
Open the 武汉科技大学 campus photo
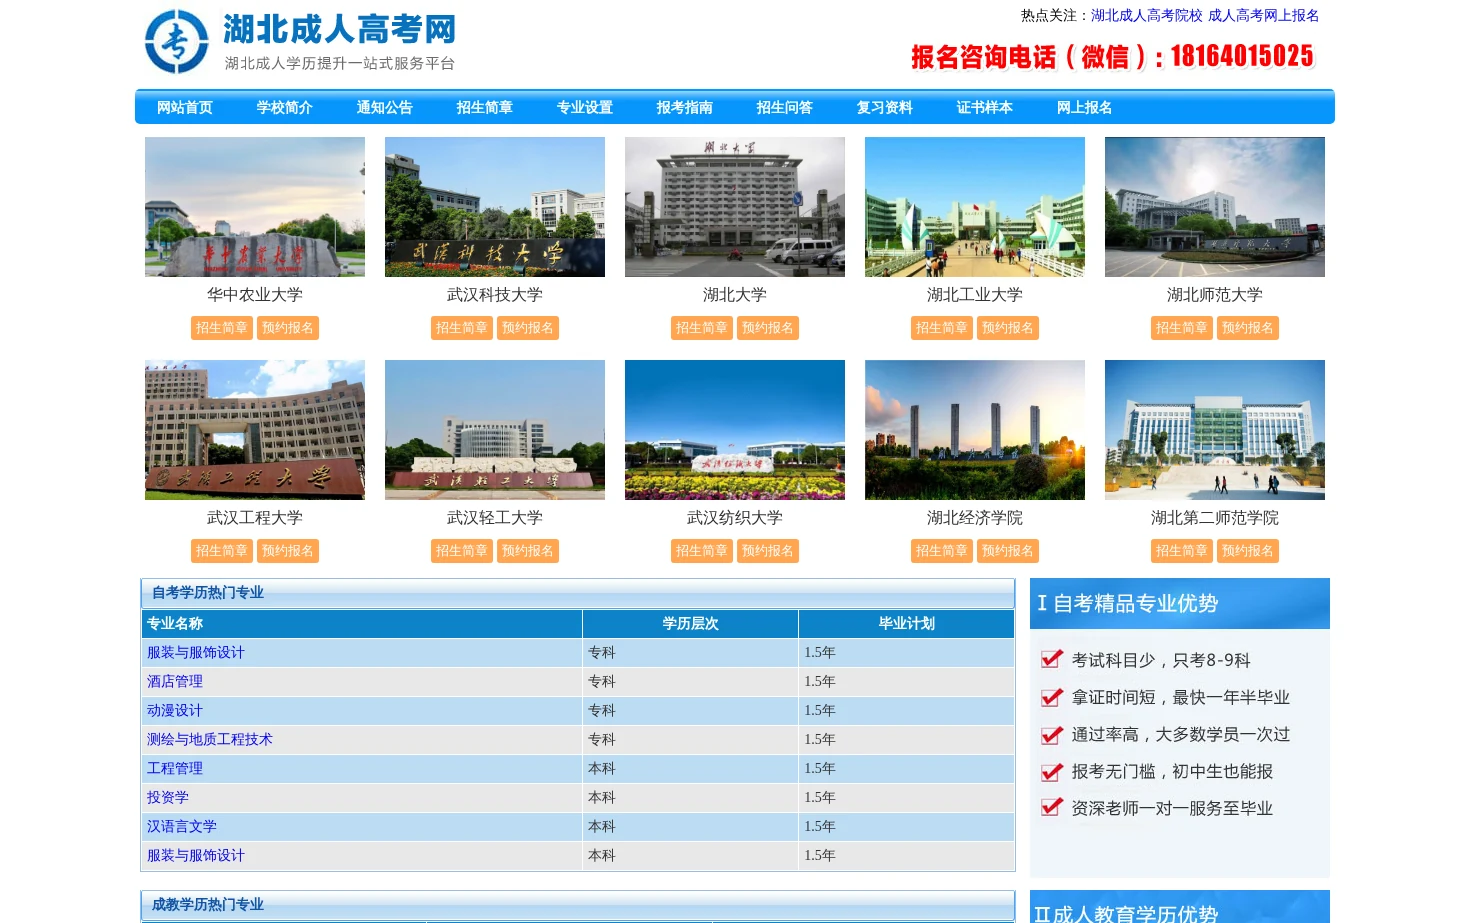pos(495,207)
